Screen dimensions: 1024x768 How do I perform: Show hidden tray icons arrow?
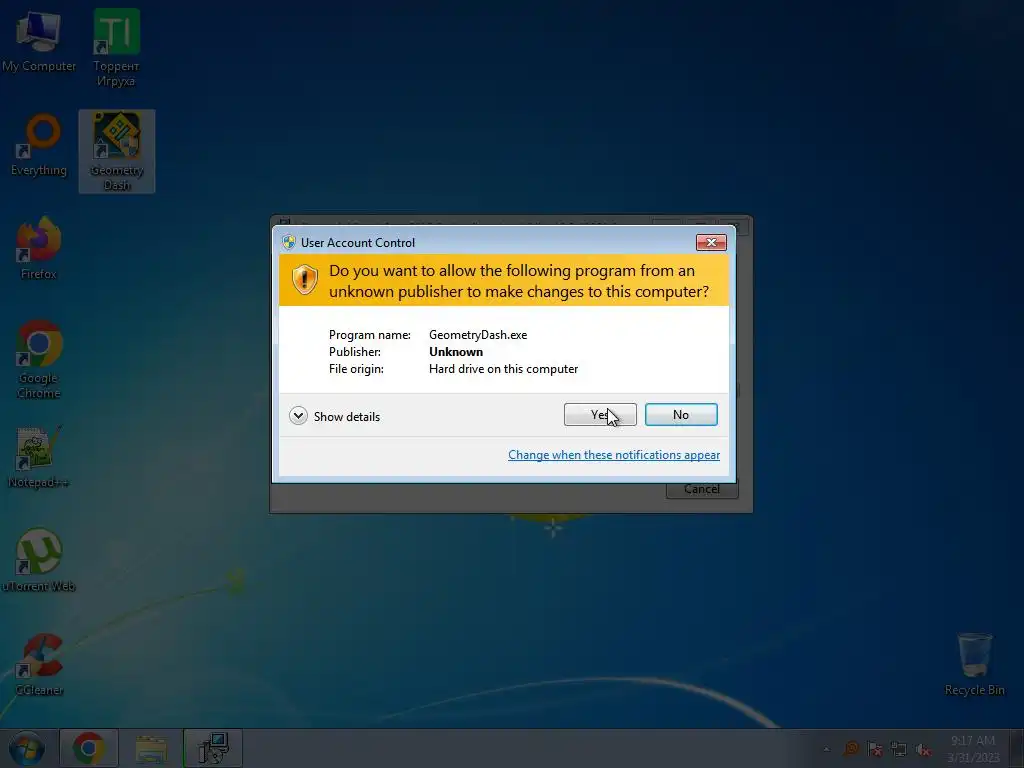pyautogui.click(x=827, y=749)
